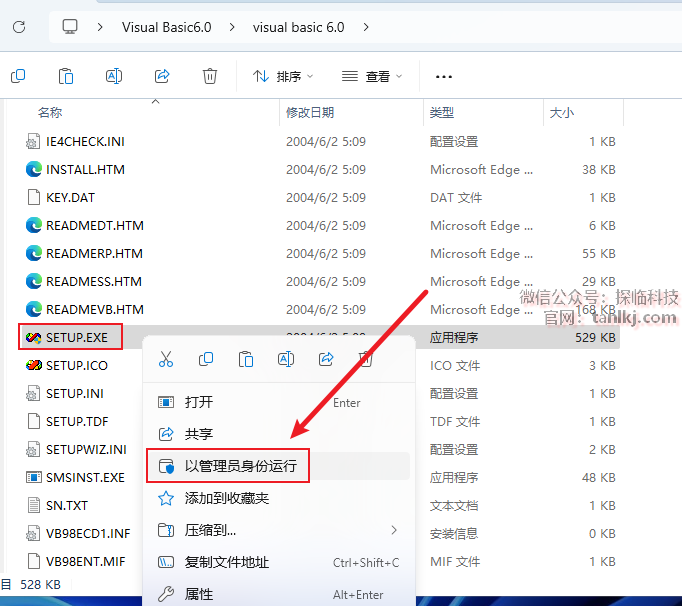The height and width of the screenshot is (606, 682).
Task: Expand the 压缩到... submenu
Action: click(x=278, y=530)
